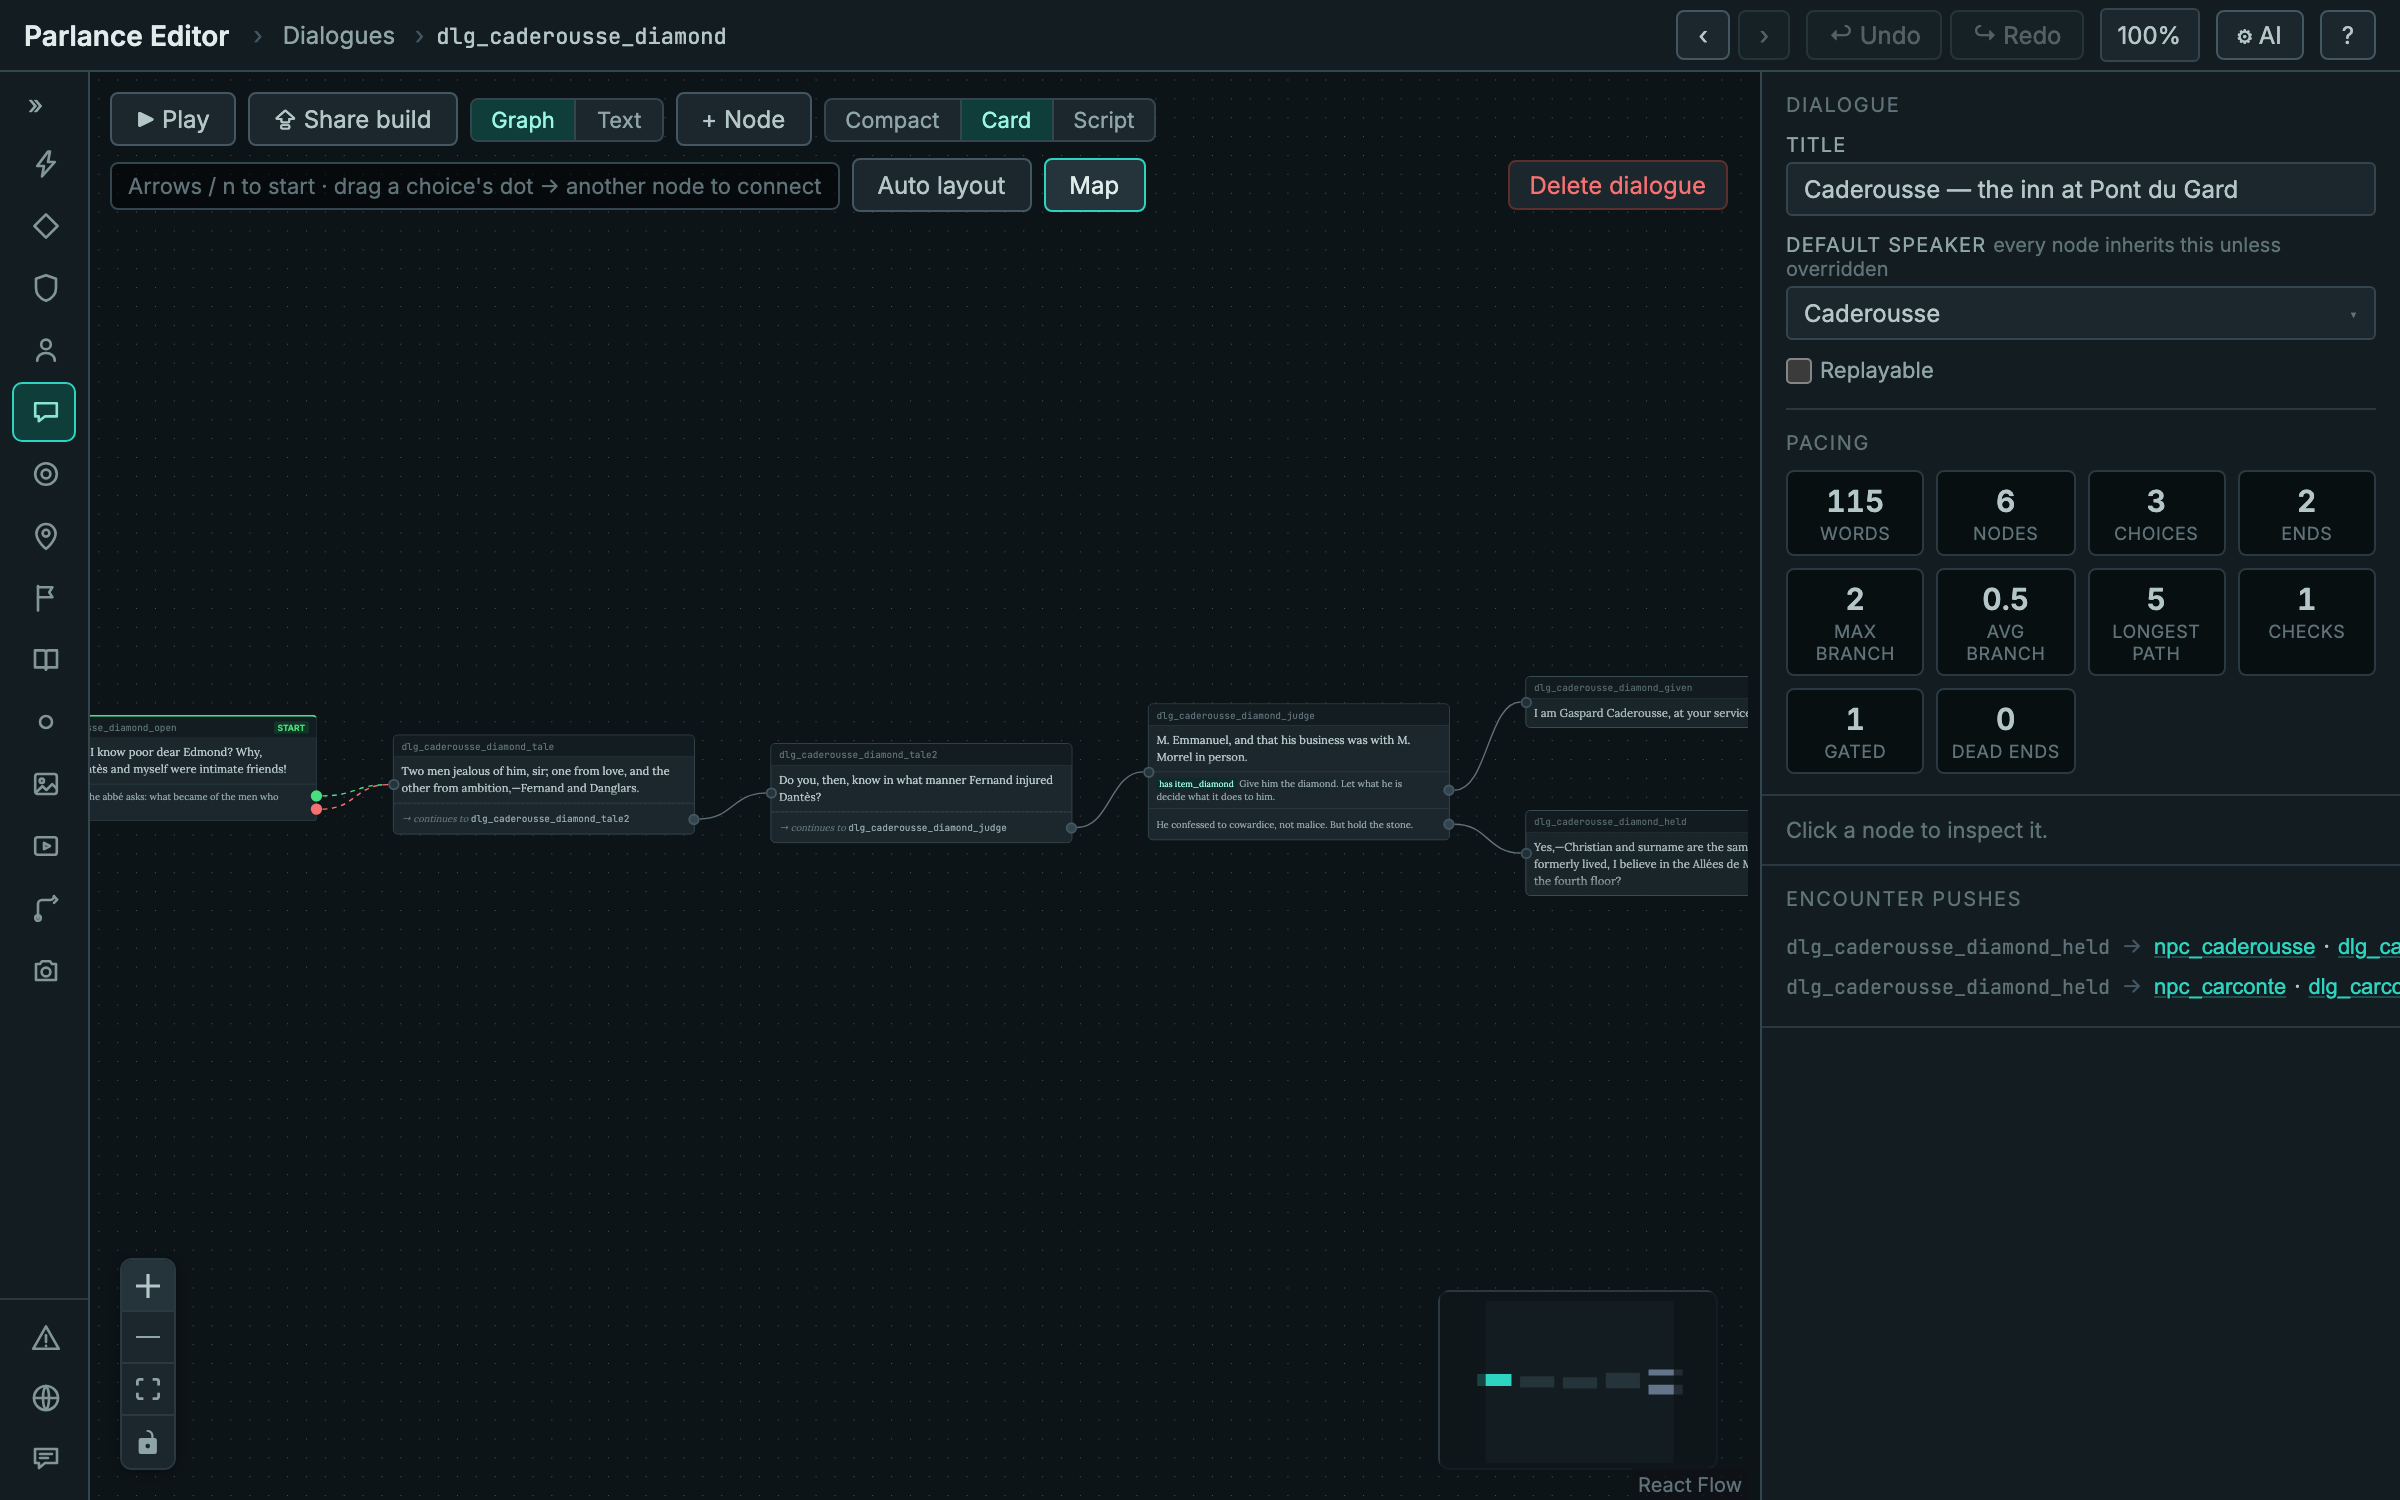Click the Delete dialogue button
This screenshot has height=1500, width=2400.
1617,186
